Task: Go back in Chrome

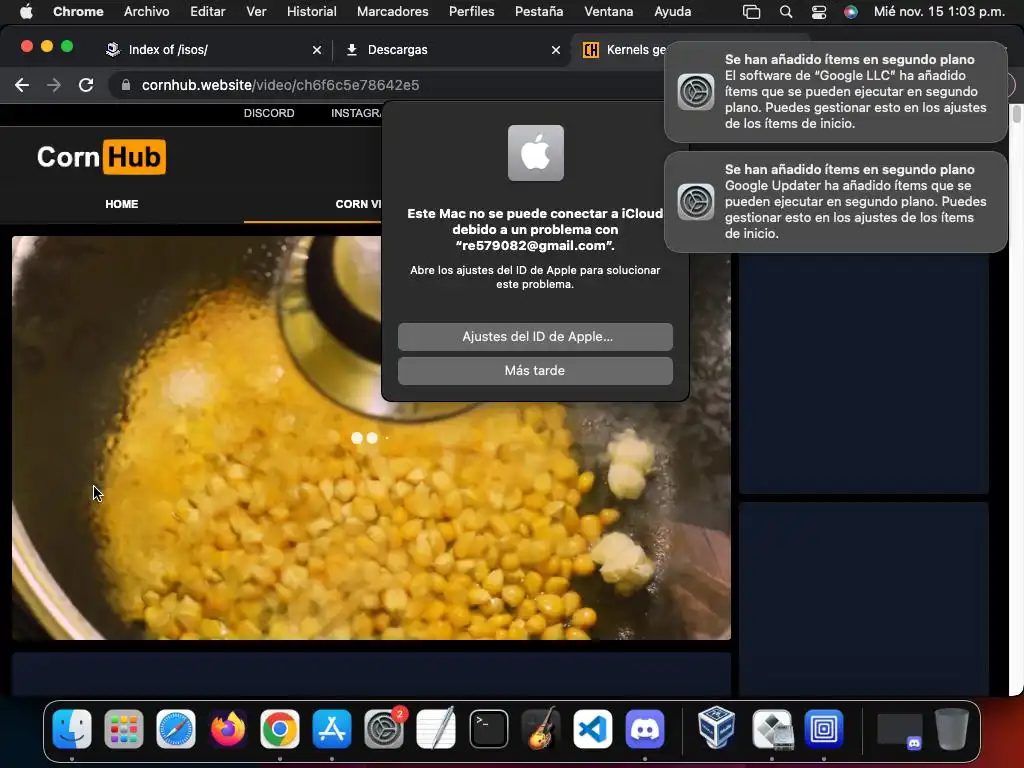Action: [22, 85]
